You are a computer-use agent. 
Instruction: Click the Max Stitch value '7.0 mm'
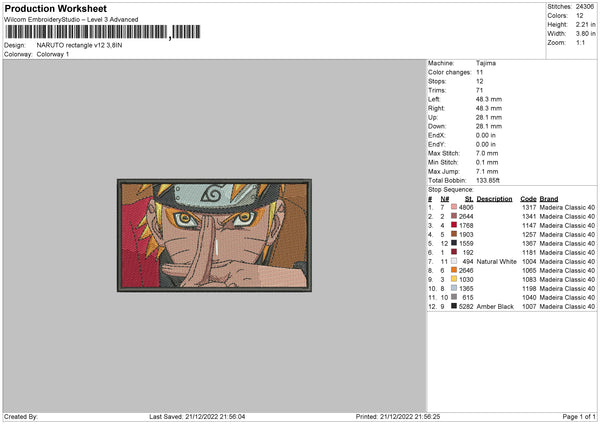(x=487, y=153)
